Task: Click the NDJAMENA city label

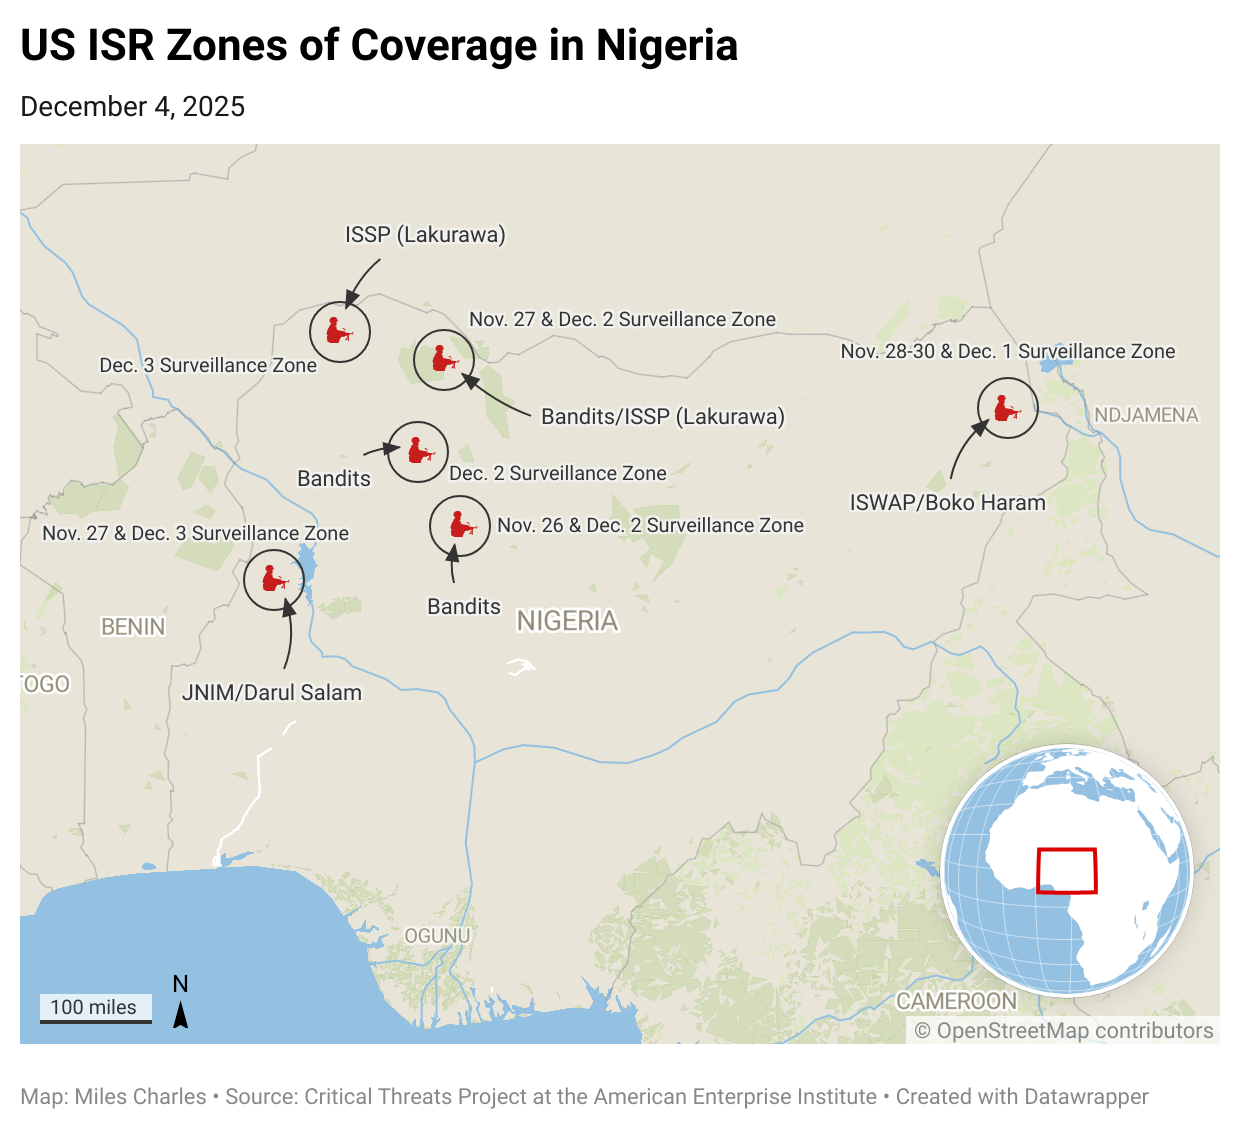Action: click(1145, 415)
